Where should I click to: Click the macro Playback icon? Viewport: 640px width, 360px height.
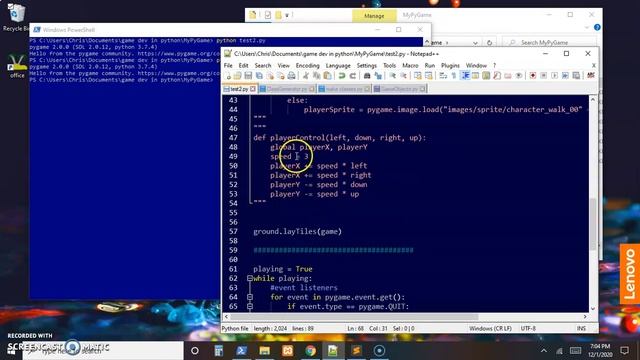click(554, 76)
